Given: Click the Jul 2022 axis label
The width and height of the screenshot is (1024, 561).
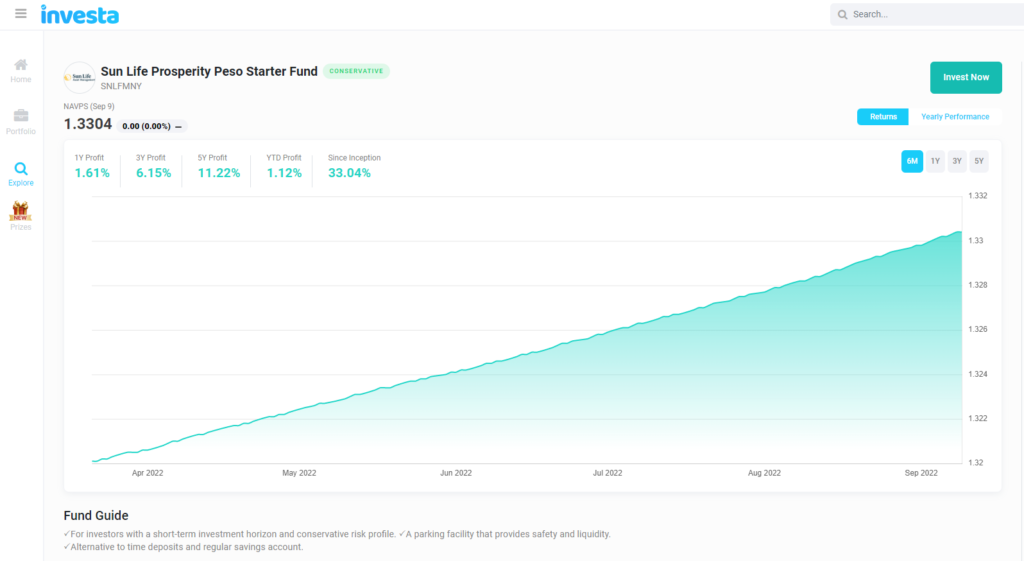Looking at the screenshot, I should [607, 473].
